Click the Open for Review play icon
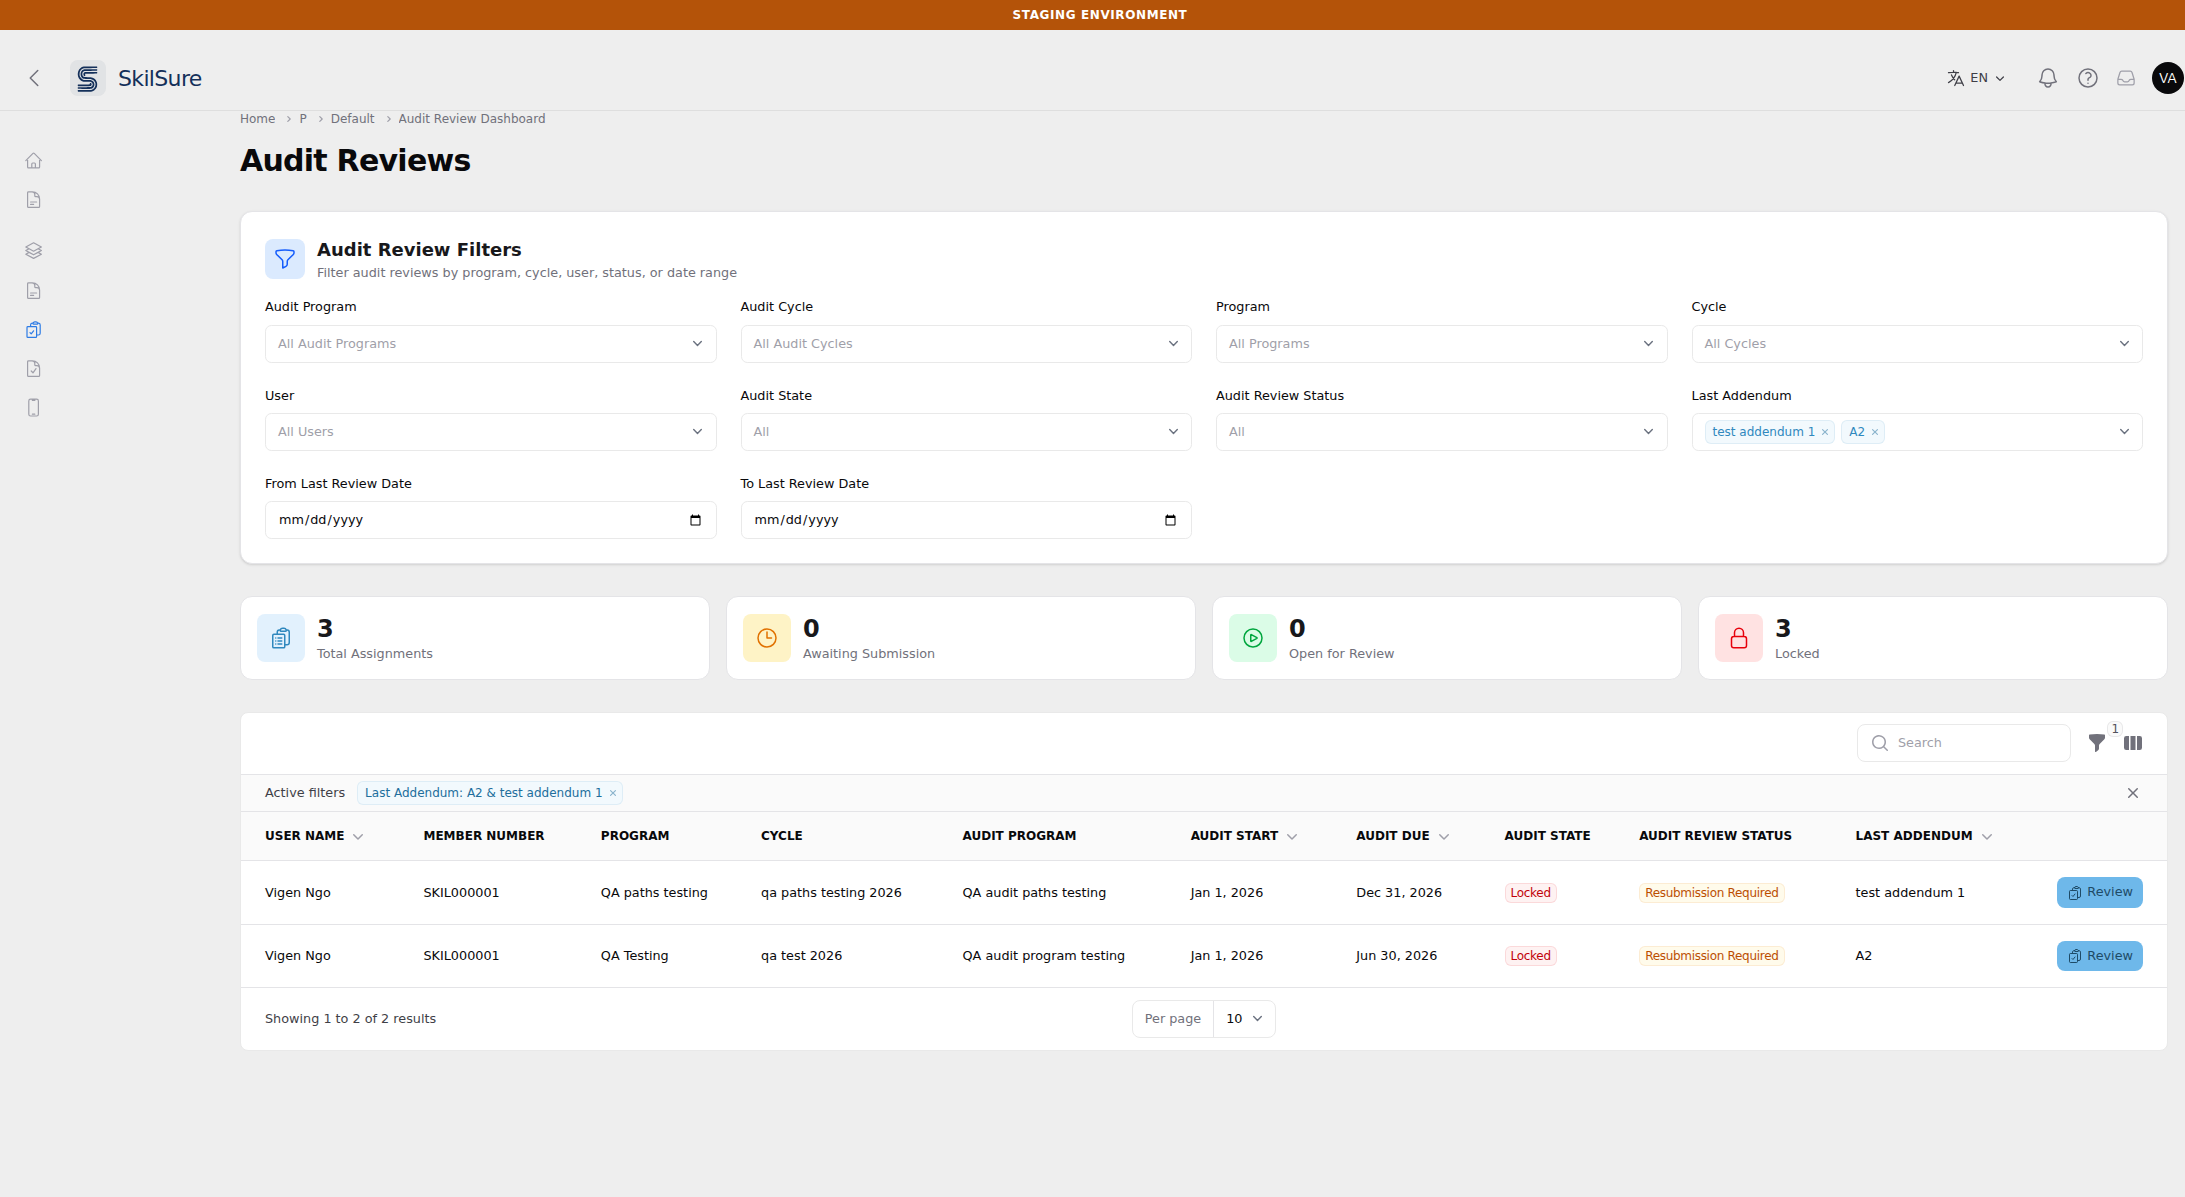This screenshot has width=2185, height=1197. click(1253, 638)
